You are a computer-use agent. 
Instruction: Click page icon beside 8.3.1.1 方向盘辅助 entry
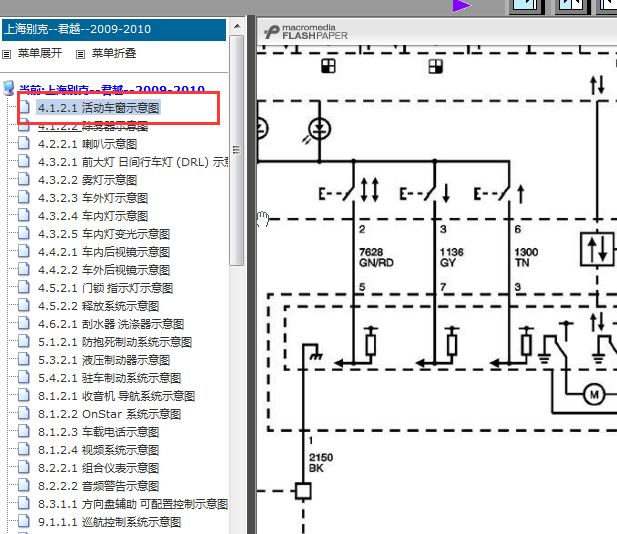coord(24,503)
